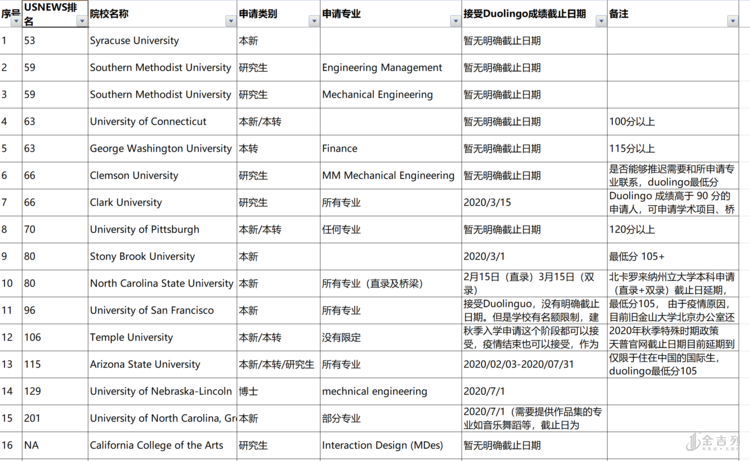
Task: Select the 2020/3/15 deadline cell
Action: point(487,203)
